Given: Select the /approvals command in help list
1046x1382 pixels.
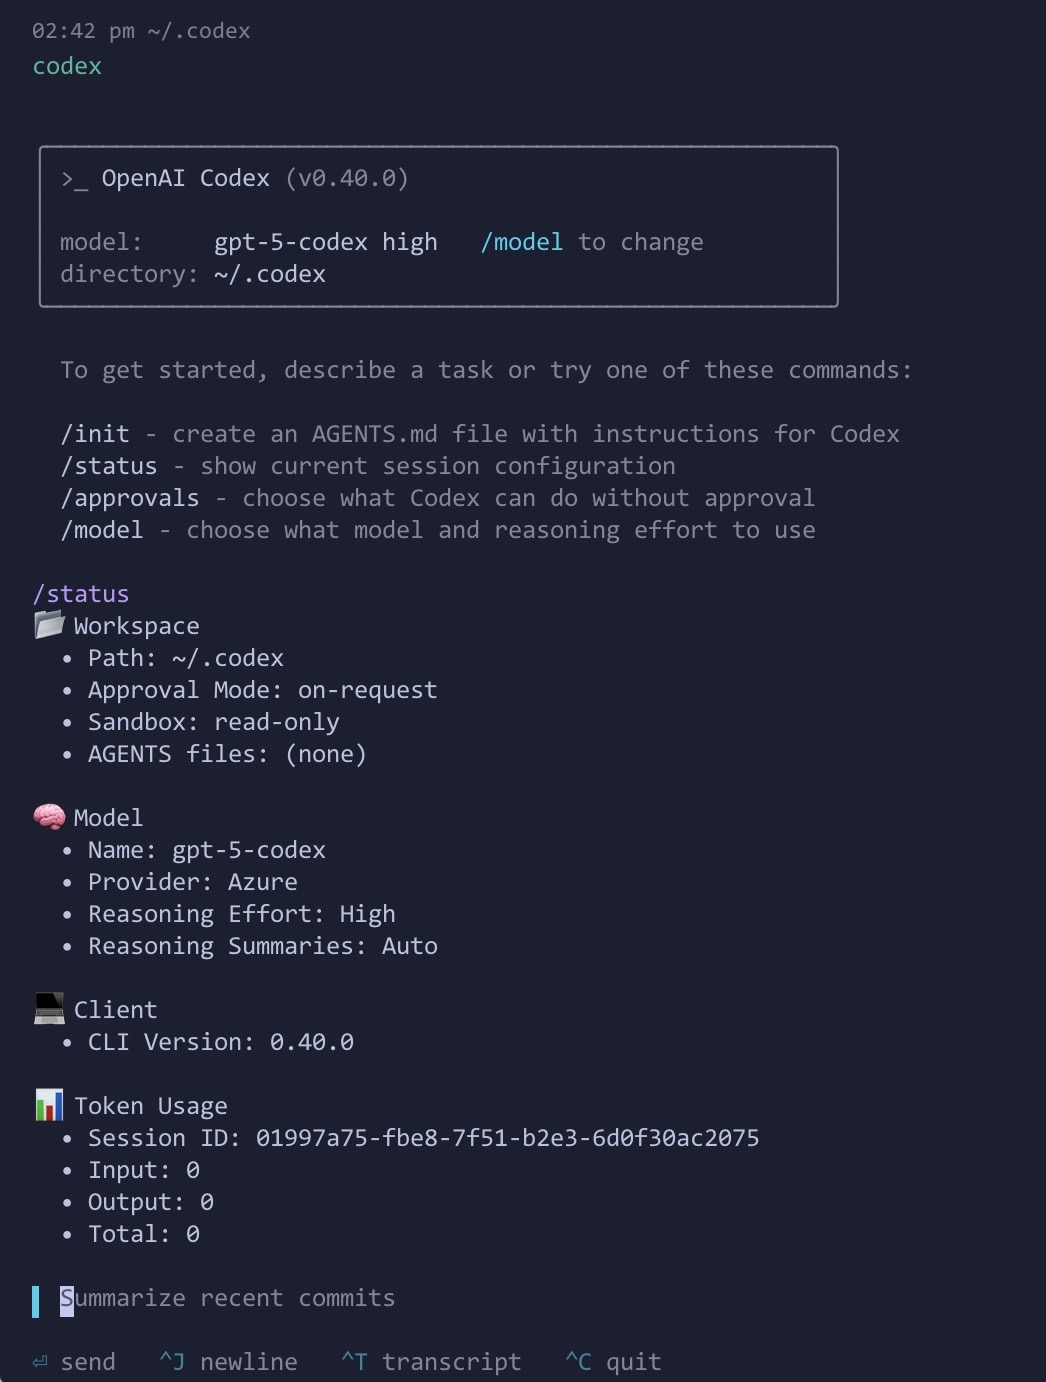Looking at the screenshot, I should (x=130, y=498).
